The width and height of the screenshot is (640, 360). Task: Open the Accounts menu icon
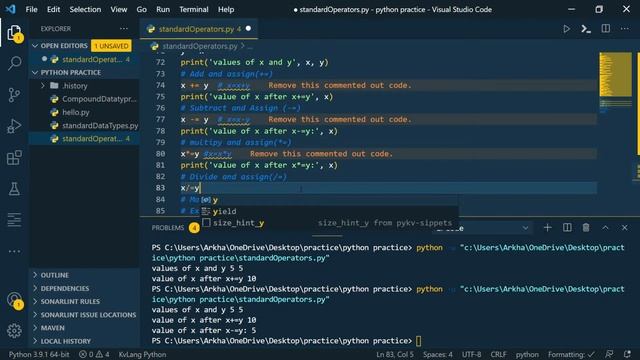pos(14,300)
